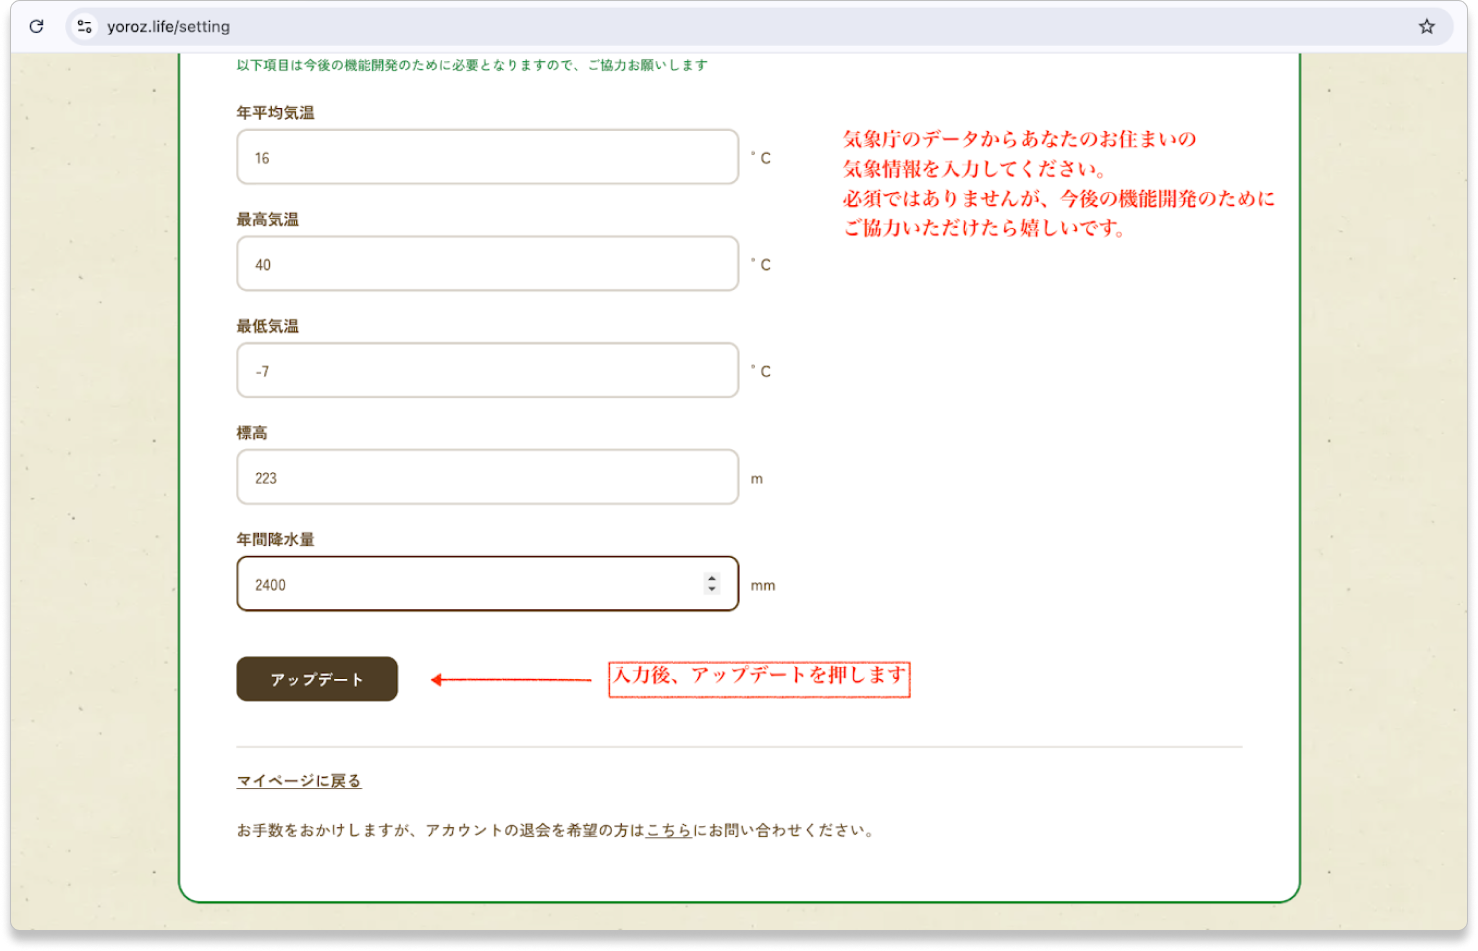This screenshot has width=1478, height=951.
Task: Bookmark this page with the star icon
Action: coord(1426,27)
